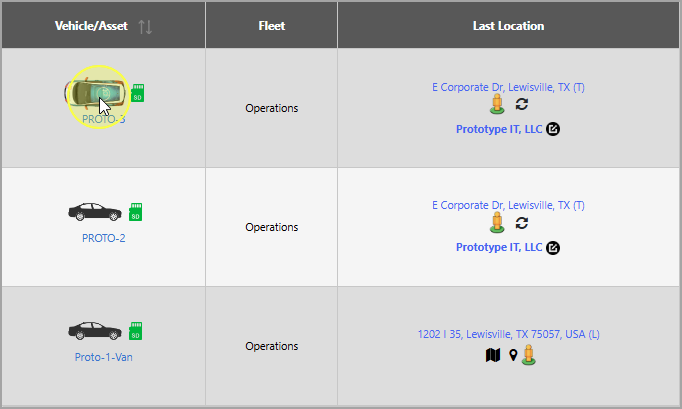This screenshot has height=409, width=682.
Task: Refresh PROTO-2 last location
Action: coord(522,223)
